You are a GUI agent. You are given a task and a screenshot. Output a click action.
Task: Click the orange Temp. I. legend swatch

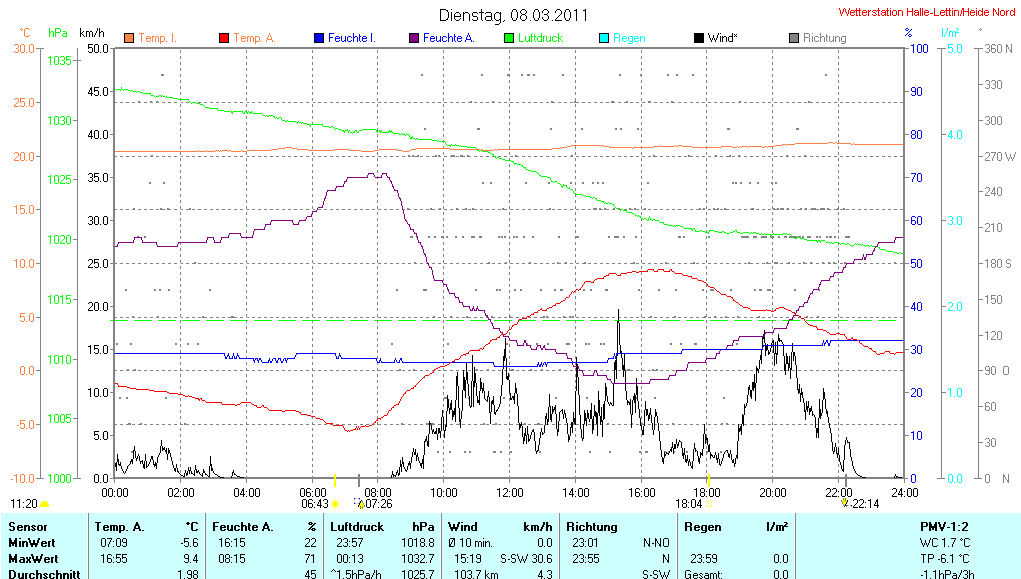click(x=128, y=38)
